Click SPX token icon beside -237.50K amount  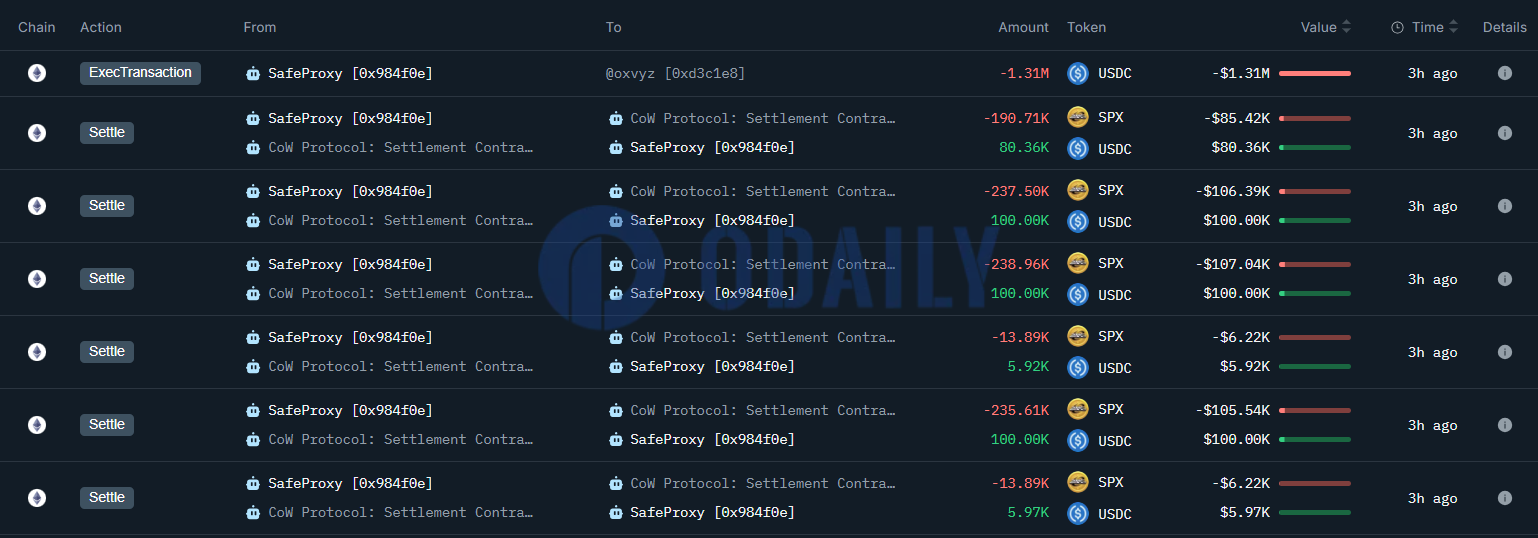(x=1078, y=190)
